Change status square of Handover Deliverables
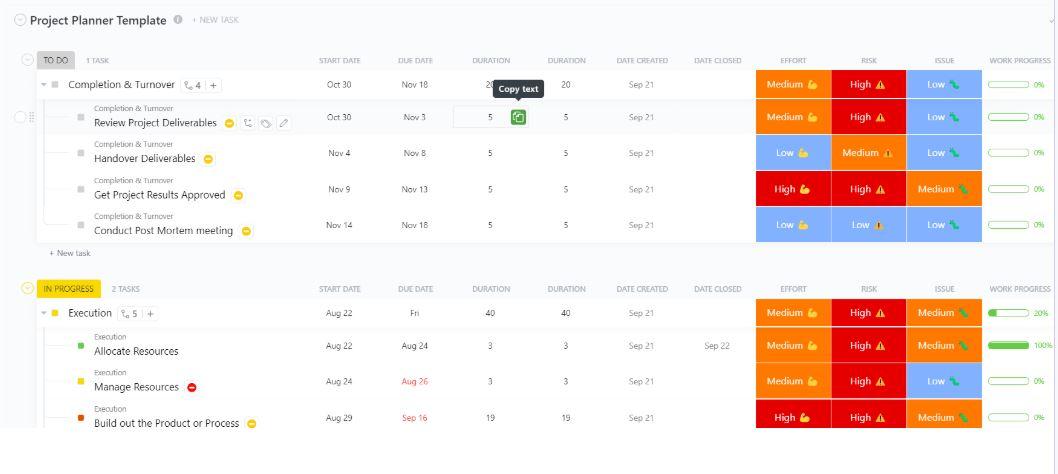 click(81, 153)
